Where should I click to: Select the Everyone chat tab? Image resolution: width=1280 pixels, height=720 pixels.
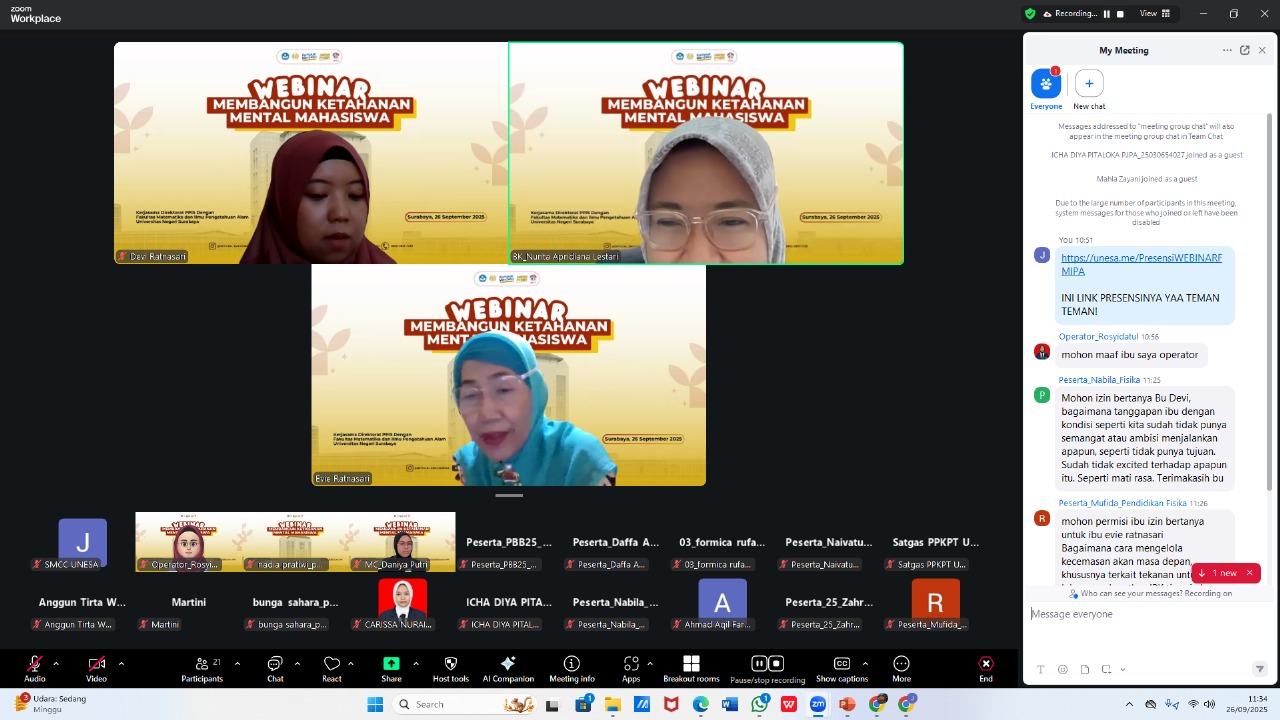[x=1046, y=86]
